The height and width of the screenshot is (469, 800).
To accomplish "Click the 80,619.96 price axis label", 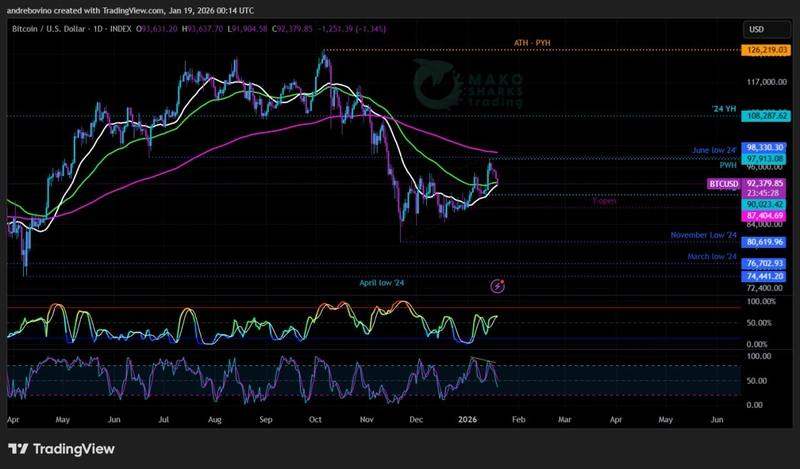I will pyautogui.click(x=768, y=241).
